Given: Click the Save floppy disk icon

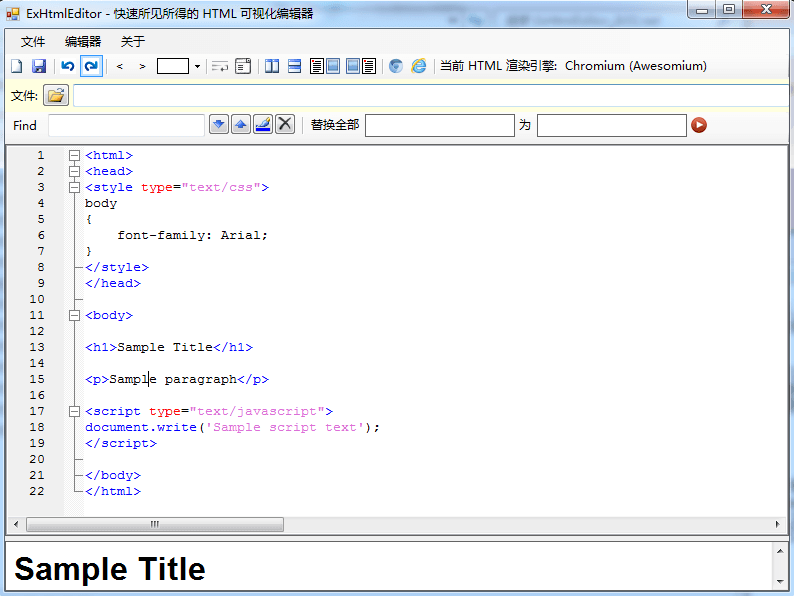Looking at the screenshot, I should [x=39, y=66].
